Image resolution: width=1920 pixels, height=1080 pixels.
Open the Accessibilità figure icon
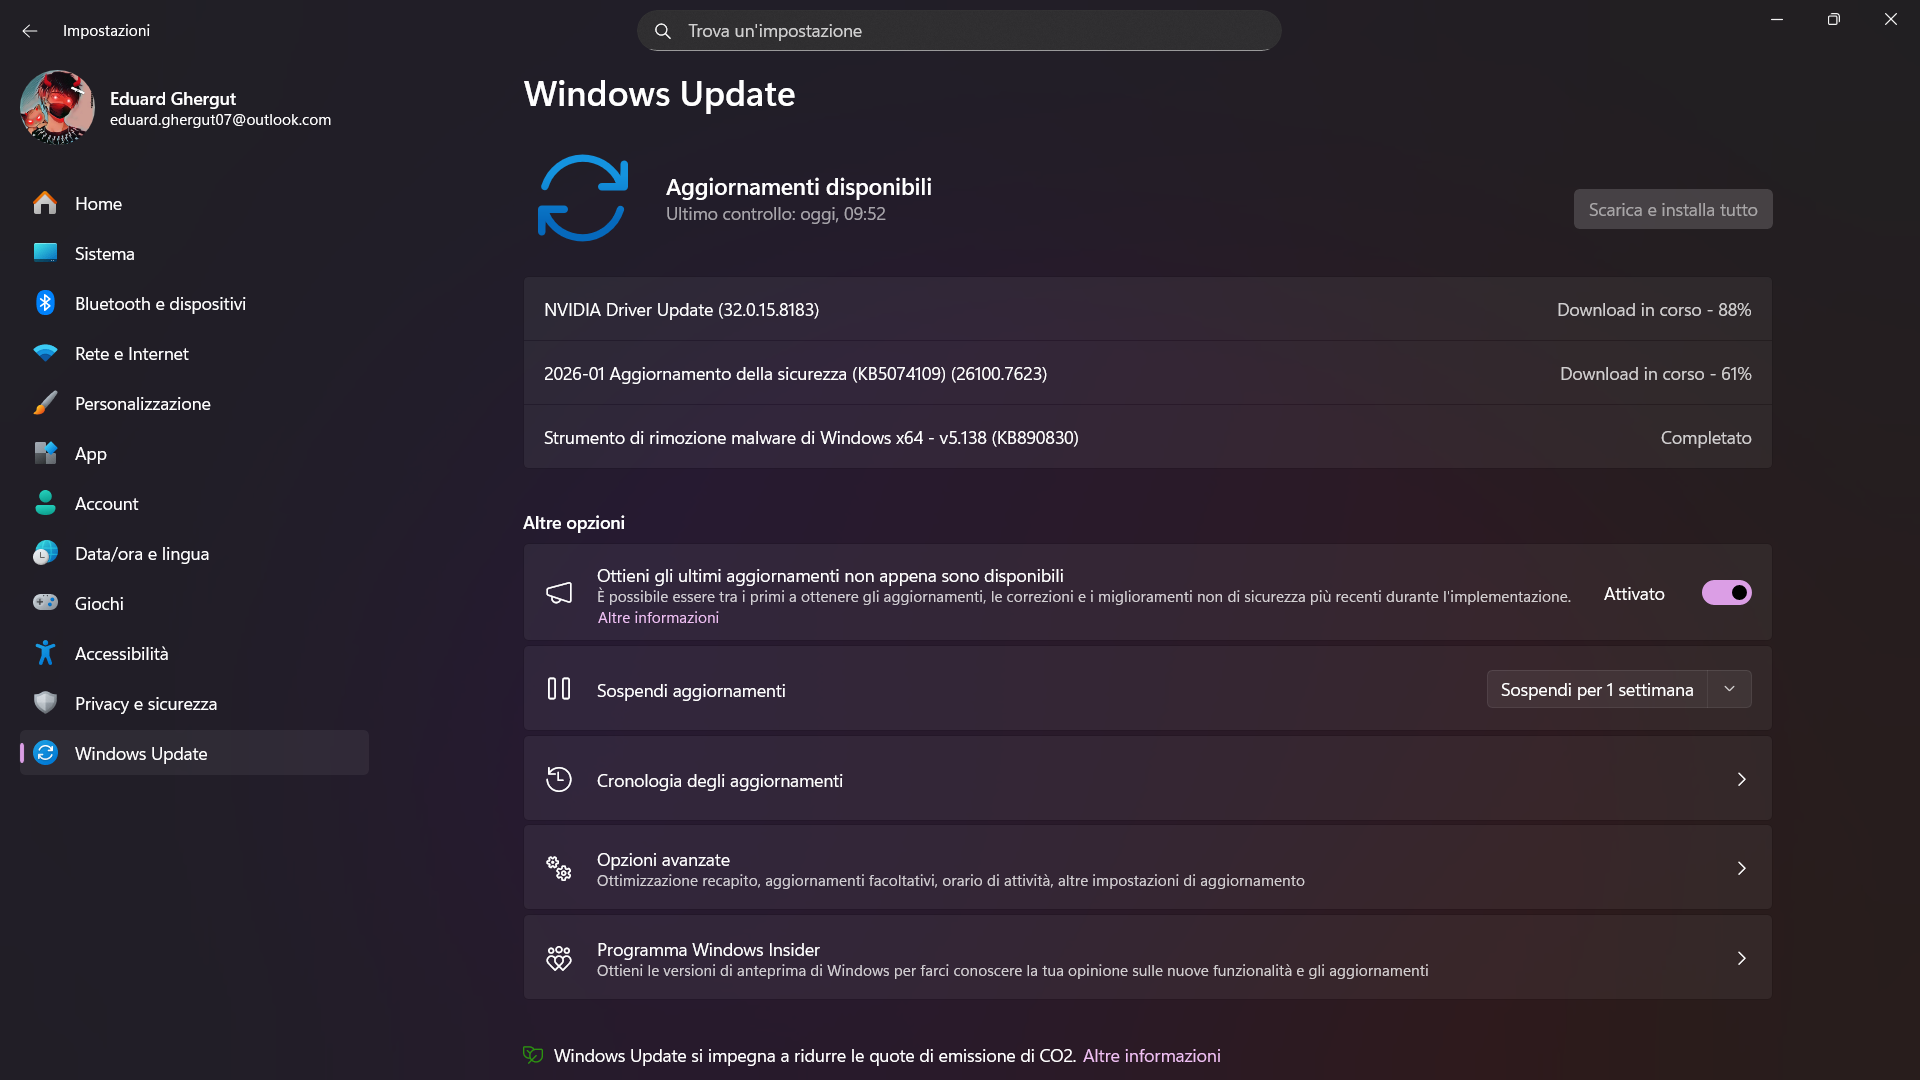coord(45,653)
